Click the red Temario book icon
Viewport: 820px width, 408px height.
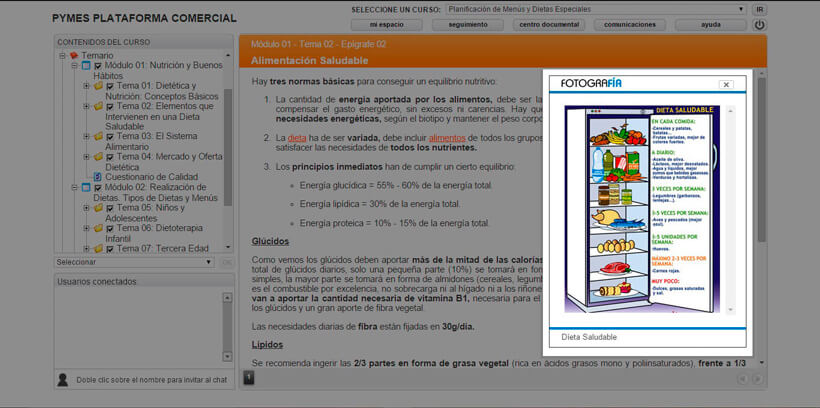[x=74, y=55]
